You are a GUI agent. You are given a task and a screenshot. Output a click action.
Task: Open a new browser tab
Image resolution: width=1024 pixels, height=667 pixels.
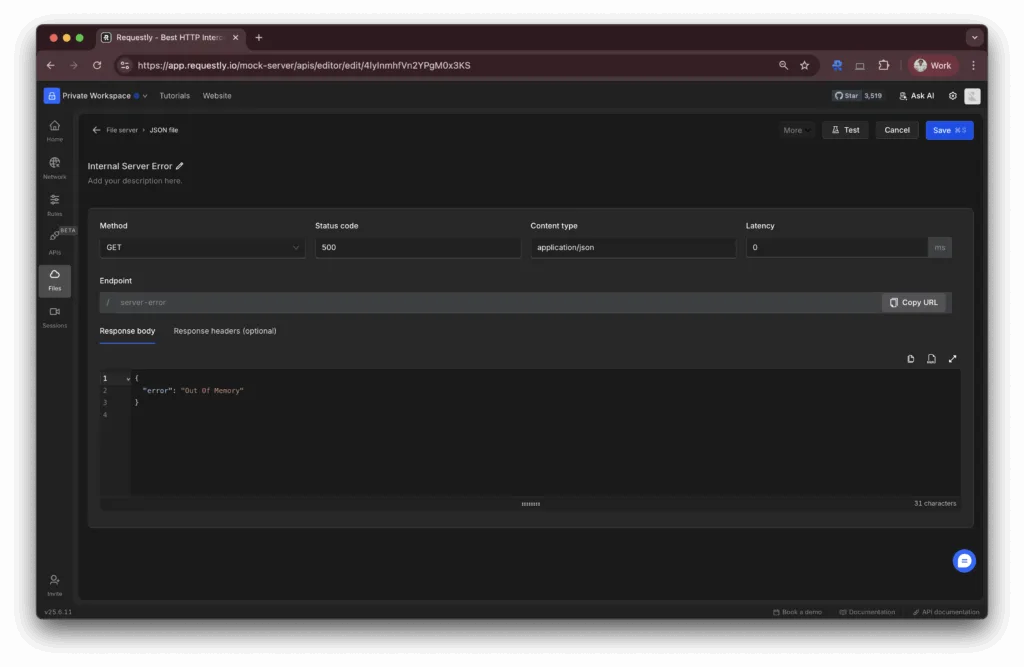coord(259,38)
